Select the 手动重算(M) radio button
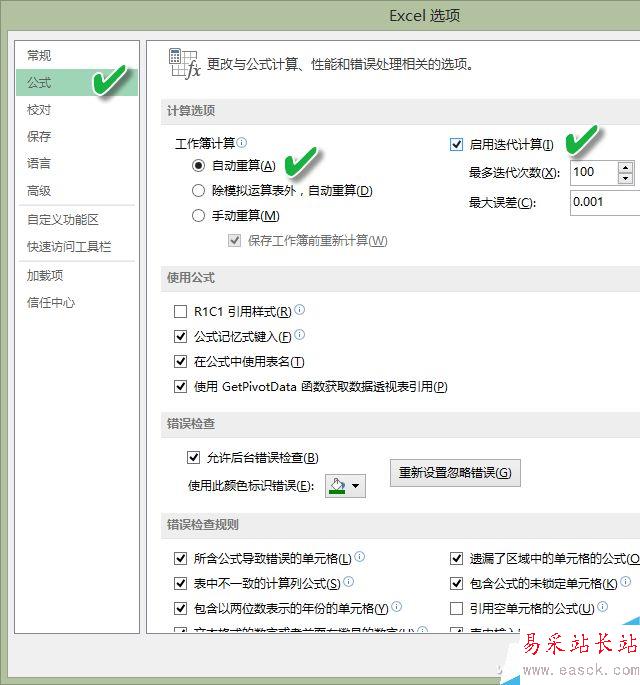The image size is (640, 685). click(198, 215)
